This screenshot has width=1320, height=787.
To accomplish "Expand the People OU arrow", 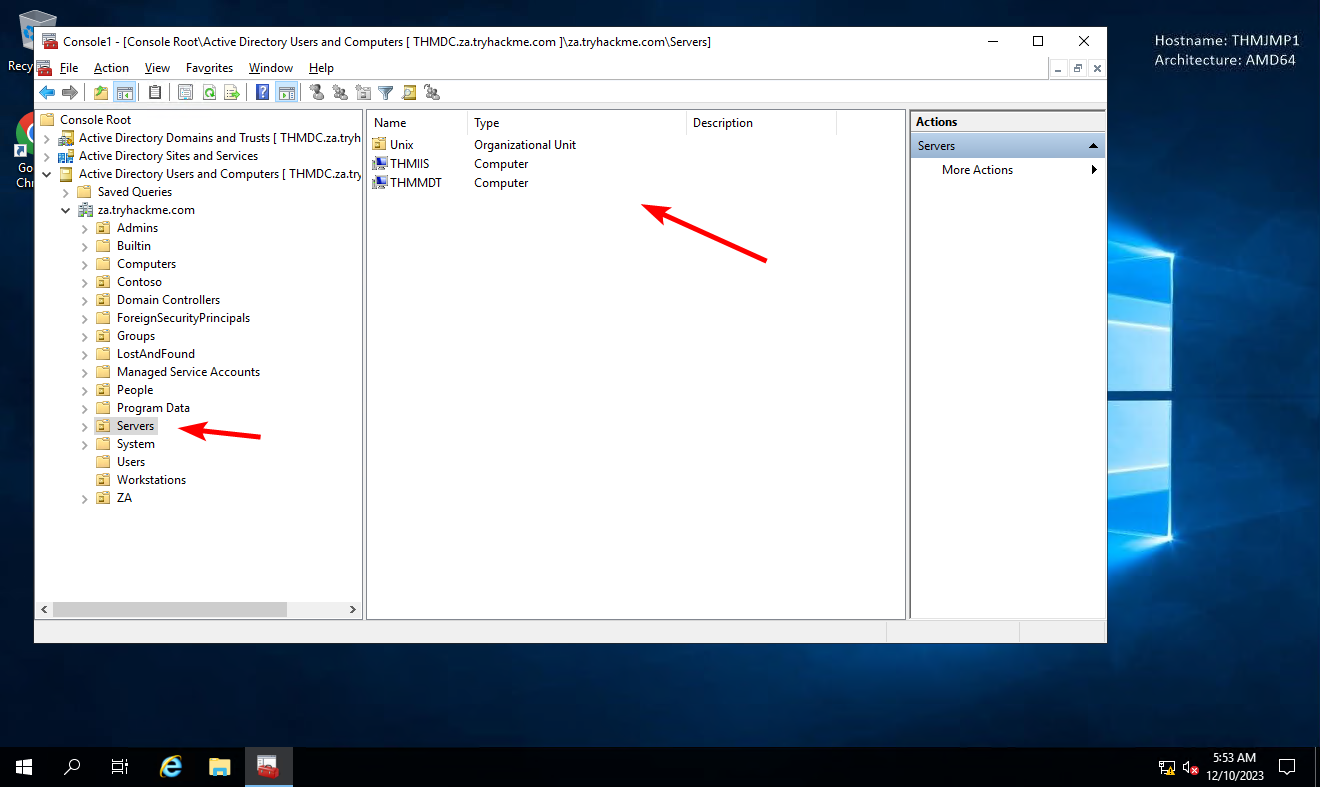I will (84, 390).
